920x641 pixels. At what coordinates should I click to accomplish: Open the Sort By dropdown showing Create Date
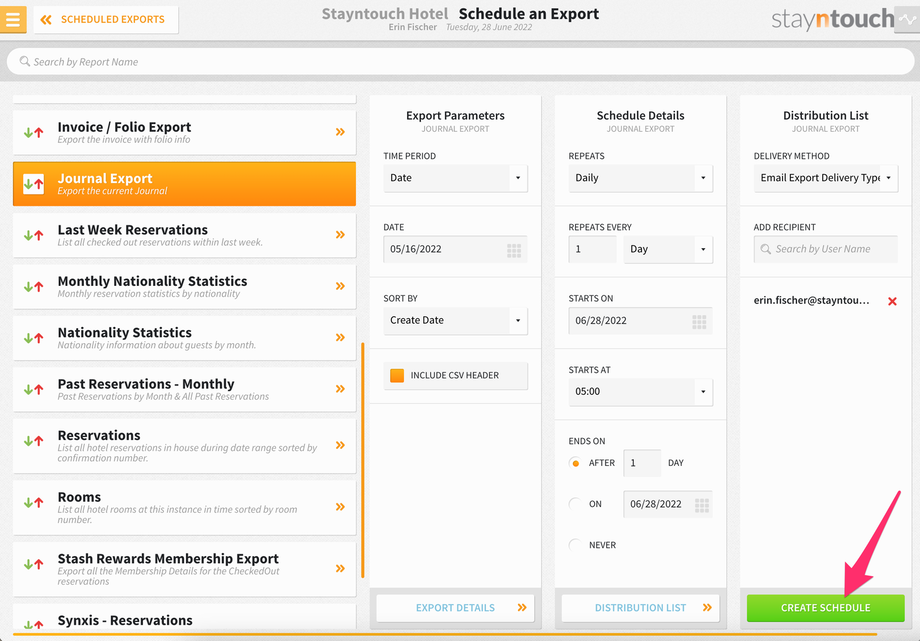pyautogui.click(x=455, y=320)
